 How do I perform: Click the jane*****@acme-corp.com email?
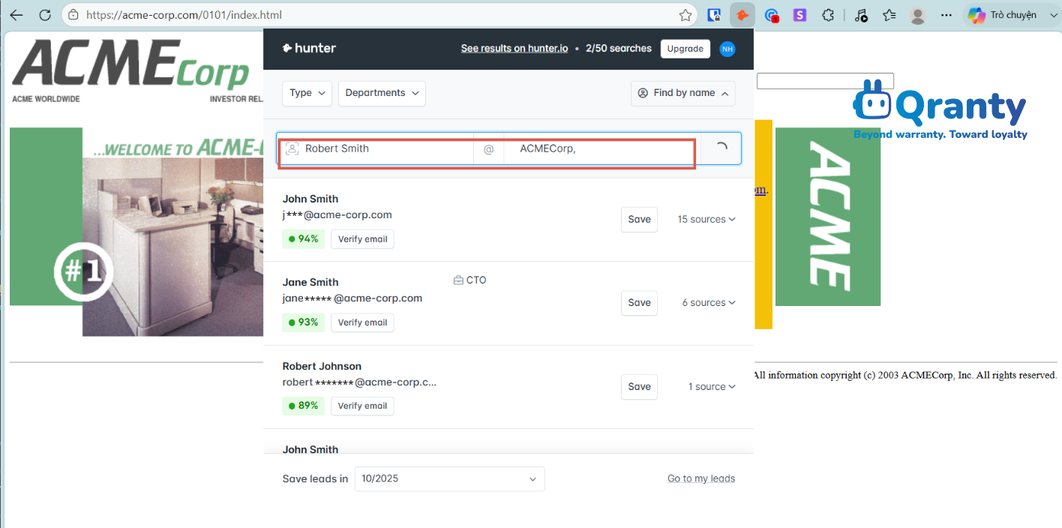click(x=352, y=298)
